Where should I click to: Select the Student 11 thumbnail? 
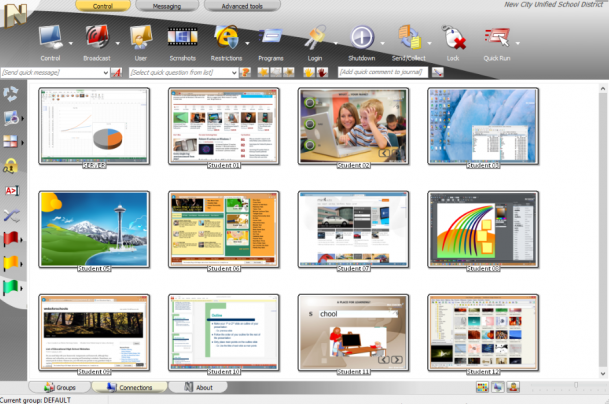tap(353, 333)
